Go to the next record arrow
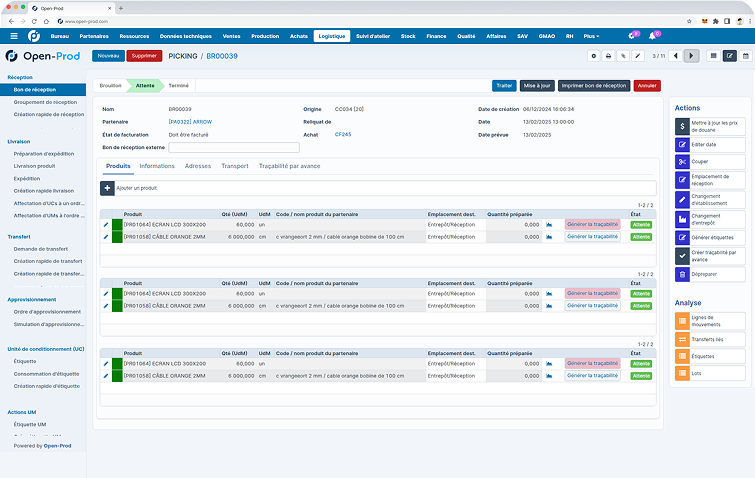 [691, 56]
